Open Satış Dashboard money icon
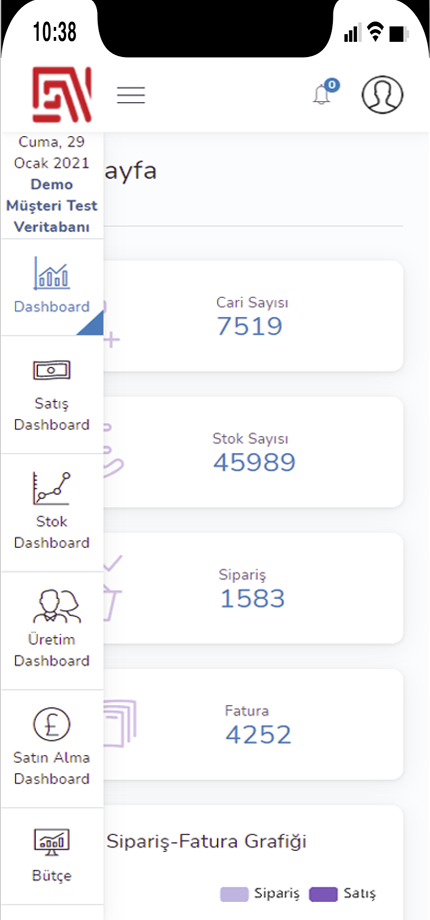Image resolution: width=430 pixels, height=920 pixels. pyautogui.click(x=52, y=370)
